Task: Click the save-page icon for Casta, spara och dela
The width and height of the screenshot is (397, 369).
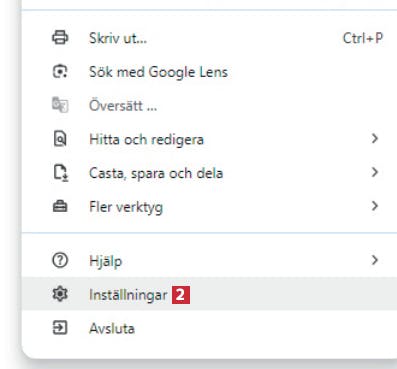Action: [x=61, y=173]
